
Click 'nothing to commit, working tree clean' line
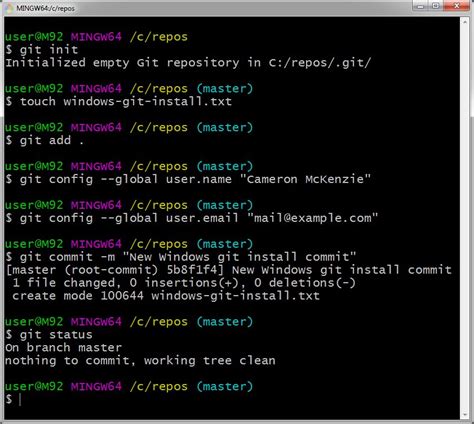(140, 361)
